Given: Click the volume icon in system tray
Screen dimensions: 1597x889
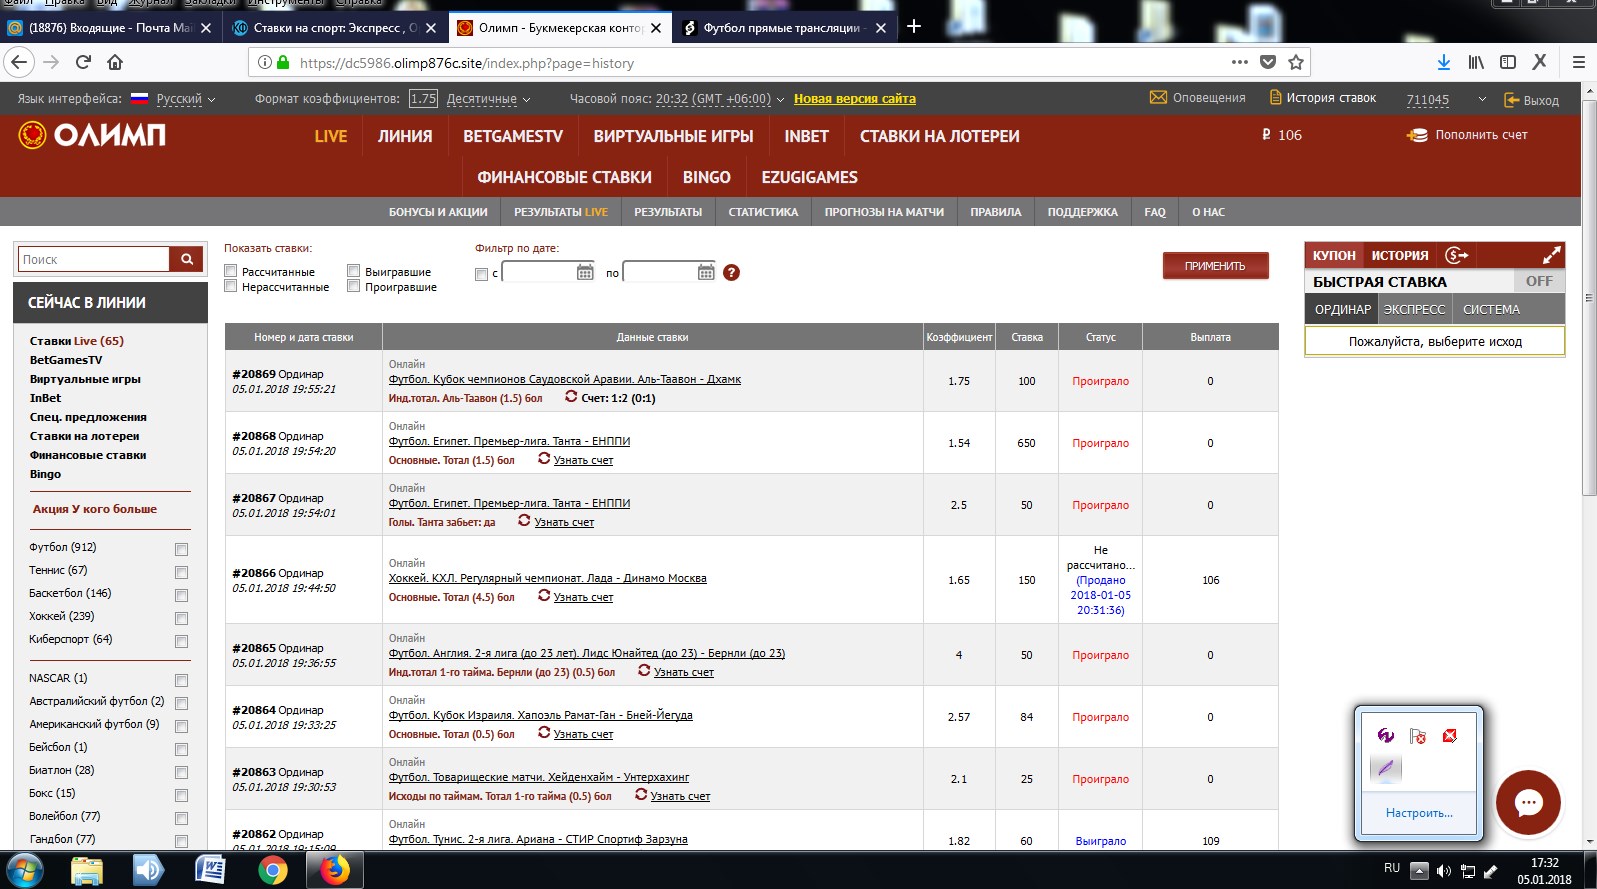Looking at the screenshot, I should 1443,871.
